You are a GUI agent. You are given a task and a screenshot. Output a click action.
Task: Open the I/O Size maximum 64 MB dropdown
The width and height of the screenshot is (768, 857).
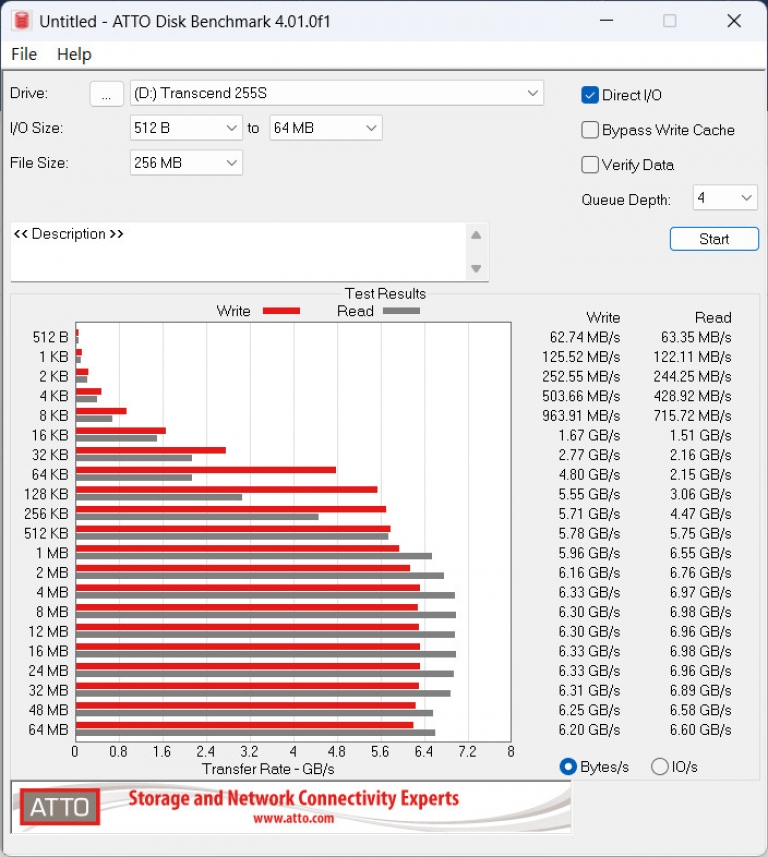[x=326, y=128]
